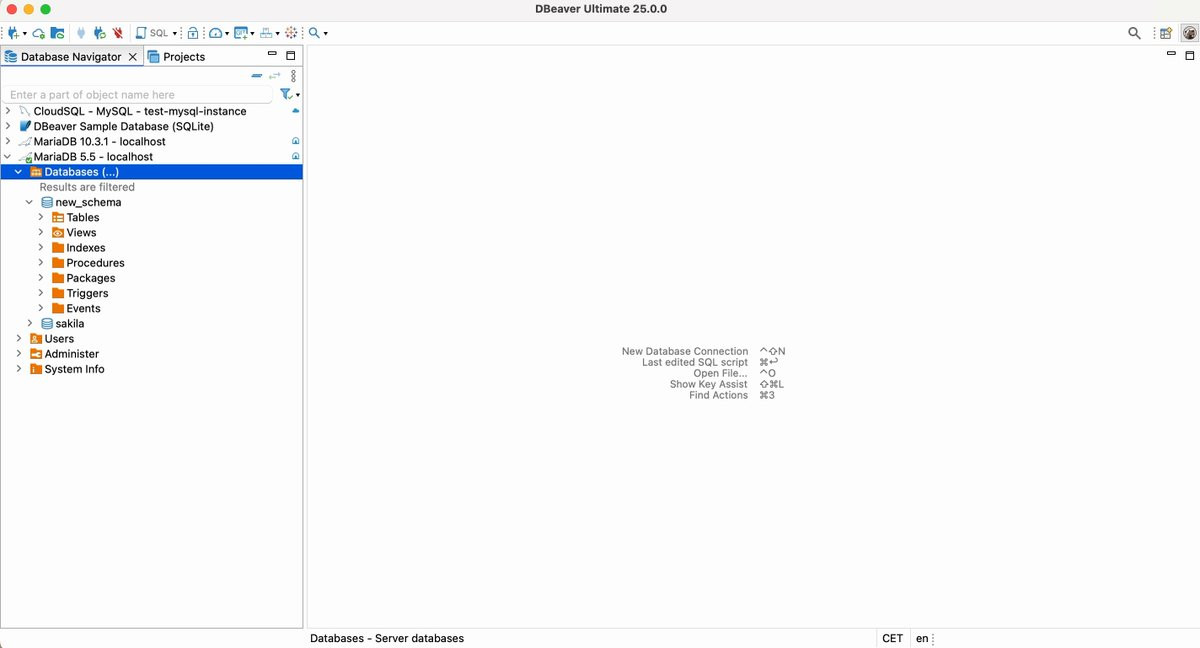The height and width of the screenshot is (648, 1200).
Task: Click the 'Last edited SQL script' hint
Action: 695,362
